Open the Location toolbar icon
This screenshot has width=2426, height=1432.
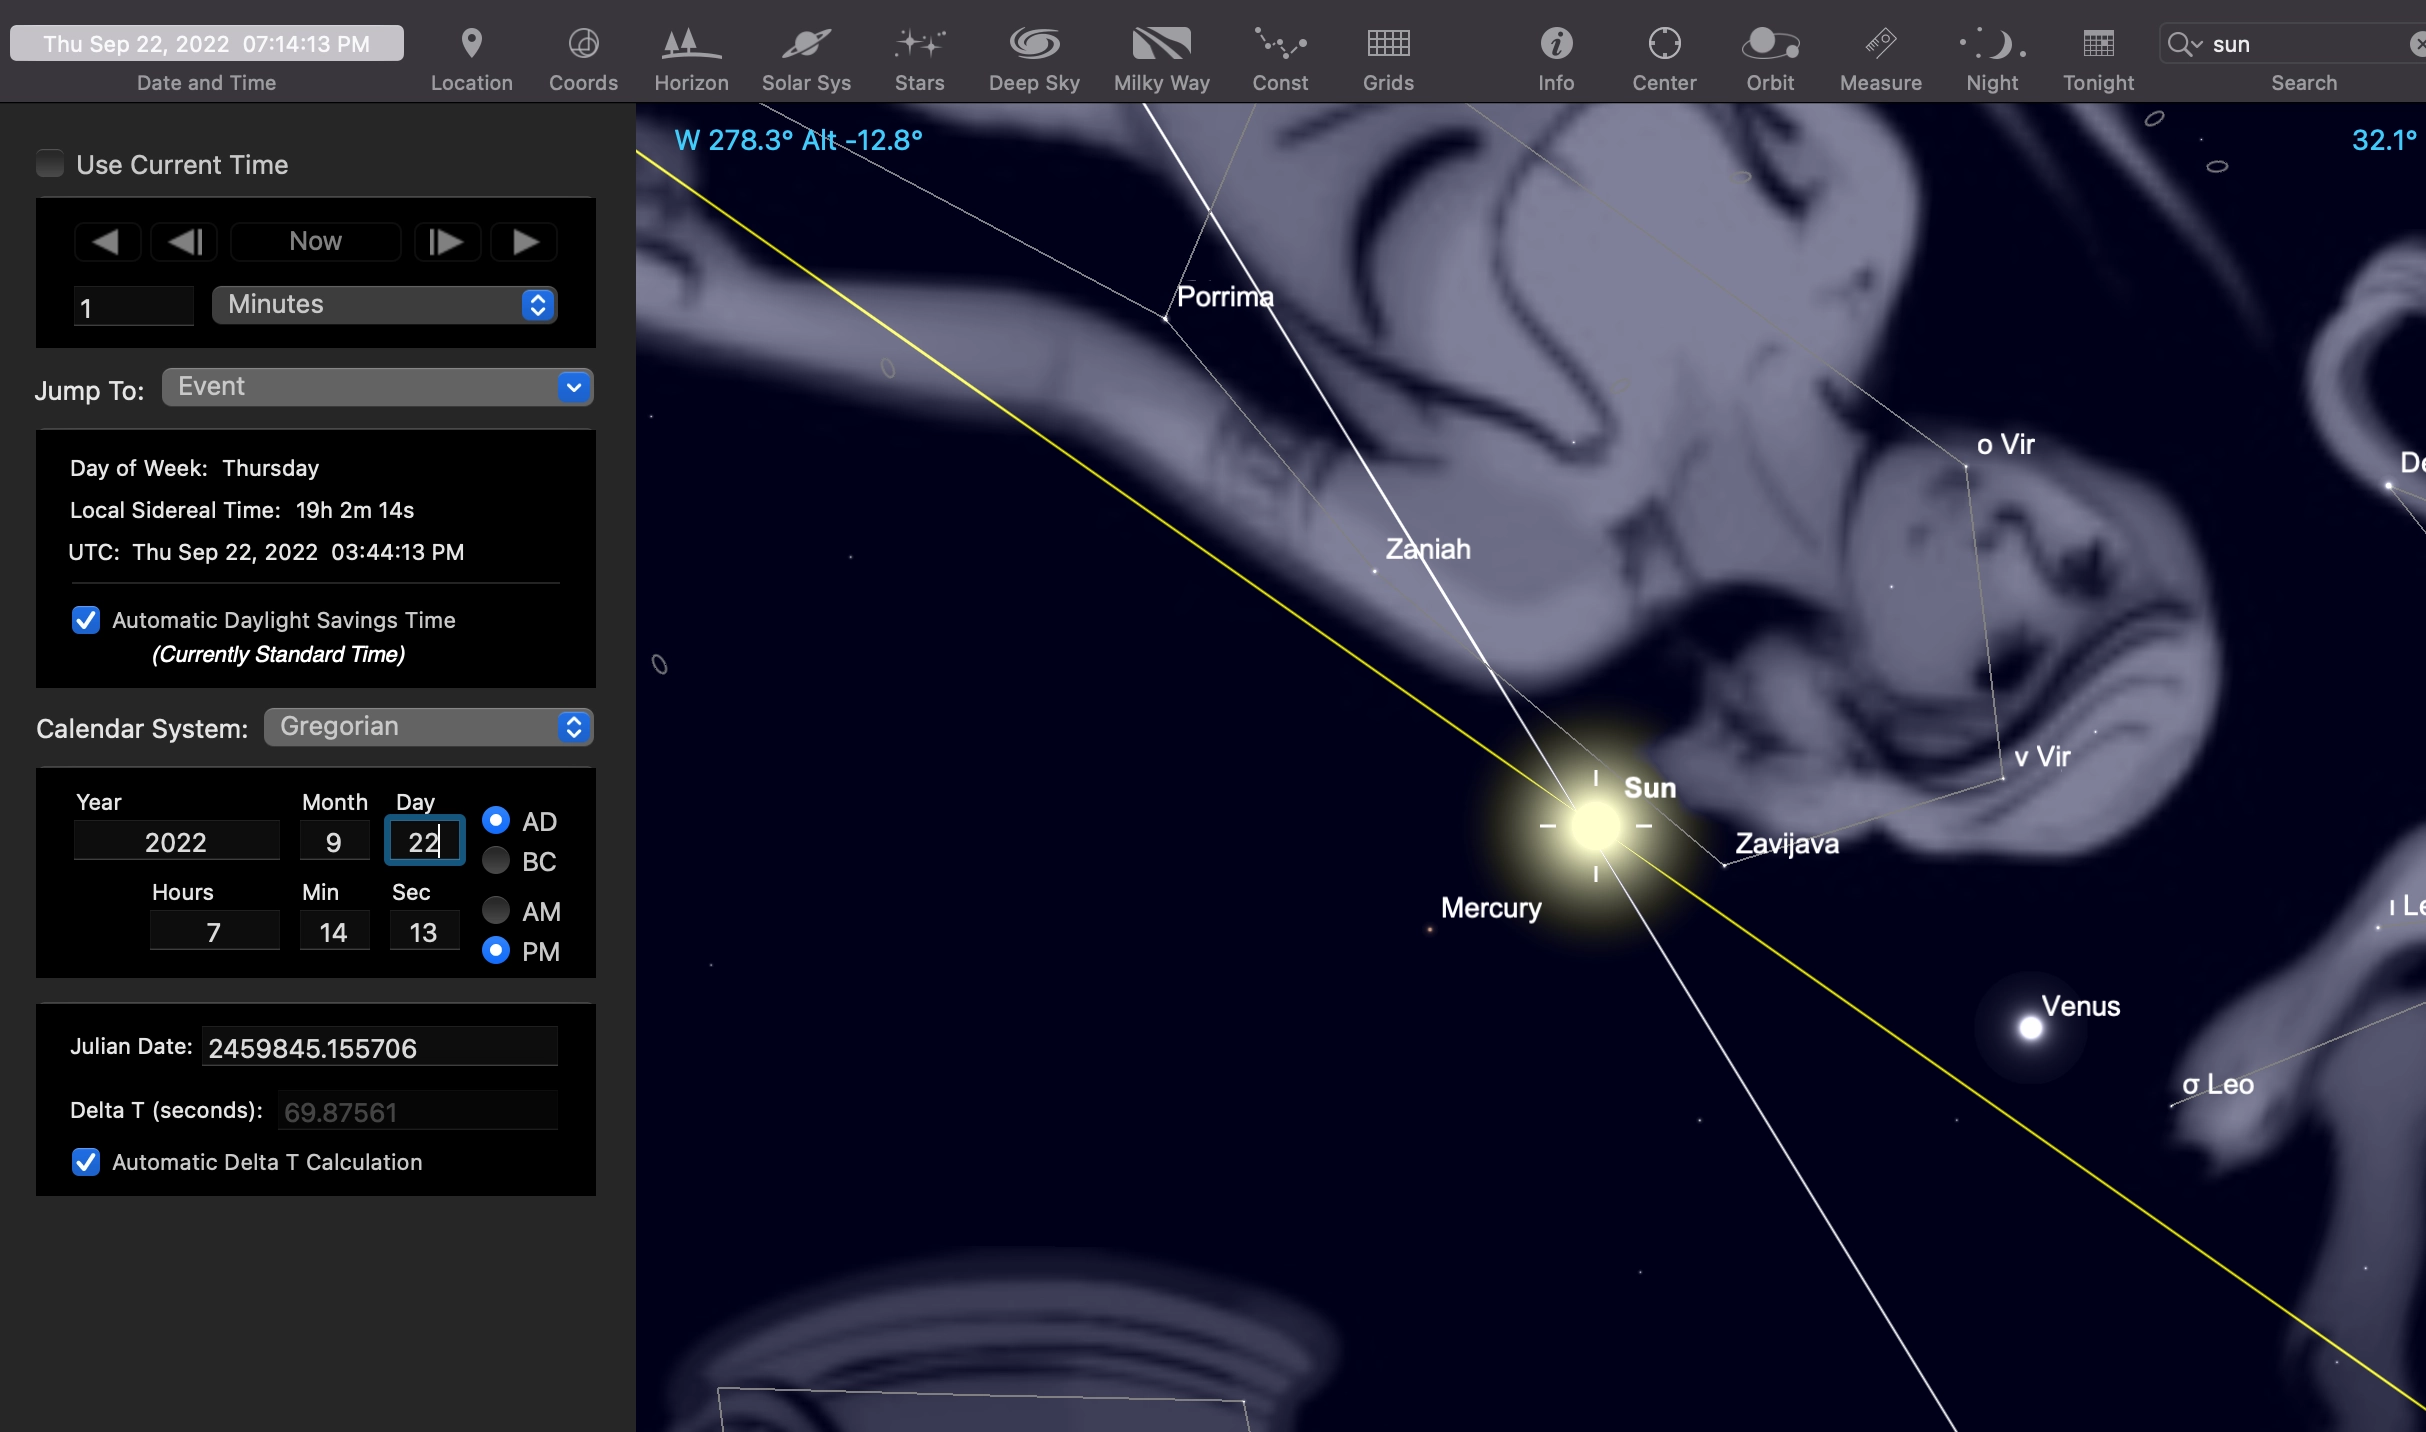coord(471,44)
